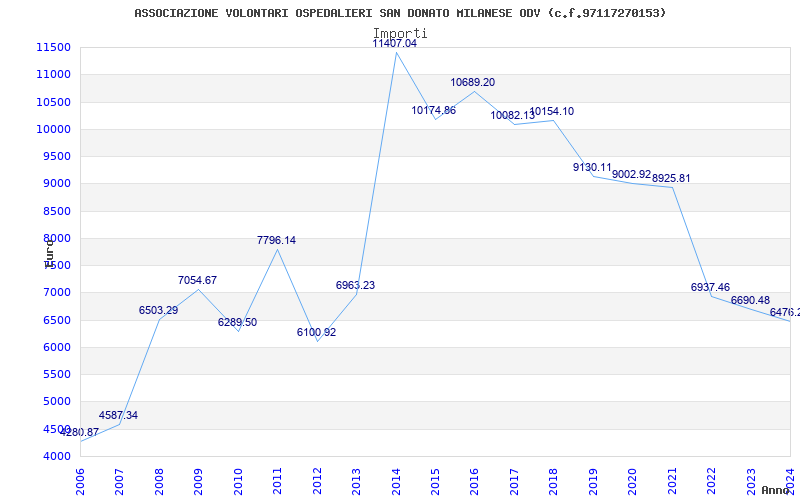This screenshot has width=800, height=500.
Task: Click the data label 6289.50
Action: click(x=237, y=322)
